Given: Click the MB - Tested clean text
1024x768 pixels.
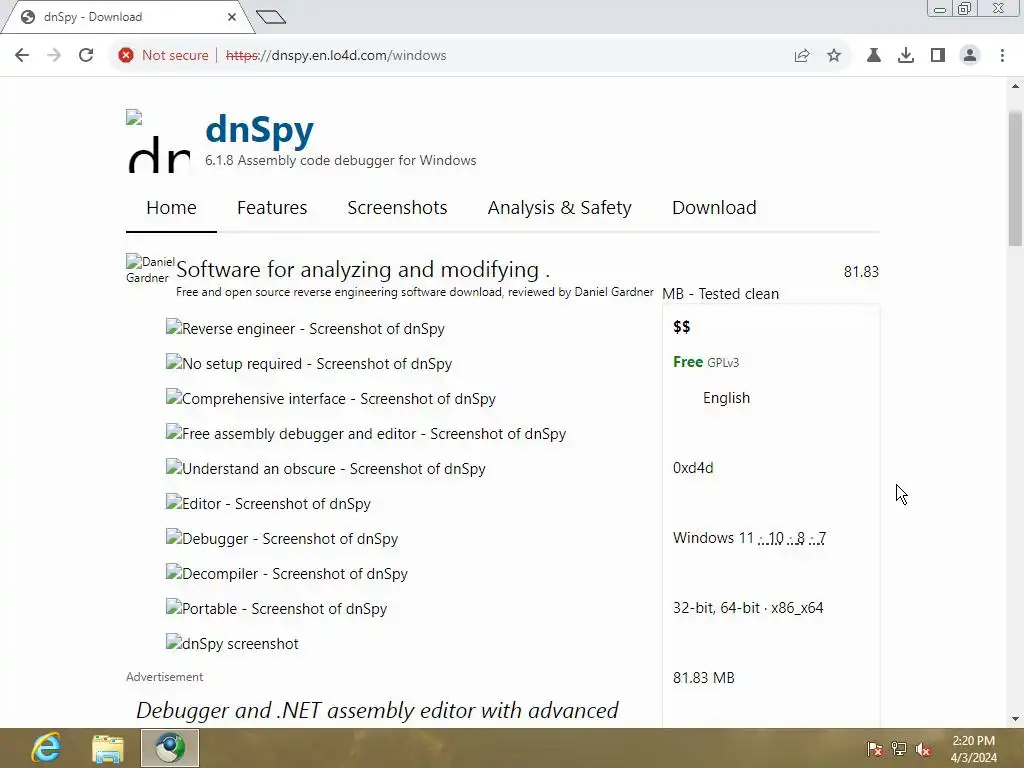Looking at the screenshot, I should tap(721, 294).
